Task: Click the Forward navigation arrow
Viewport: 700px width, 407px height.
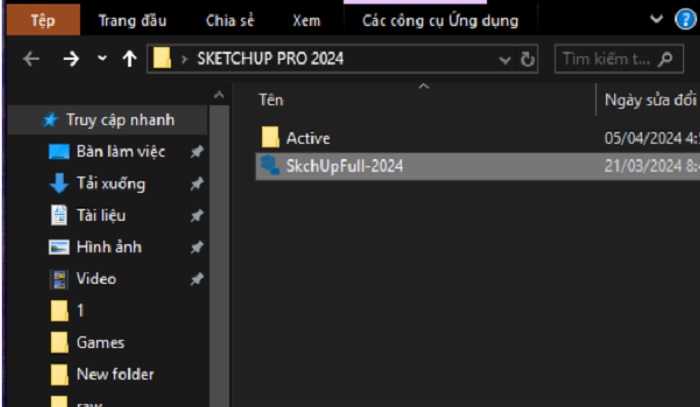Action: (x=70, y=59)
